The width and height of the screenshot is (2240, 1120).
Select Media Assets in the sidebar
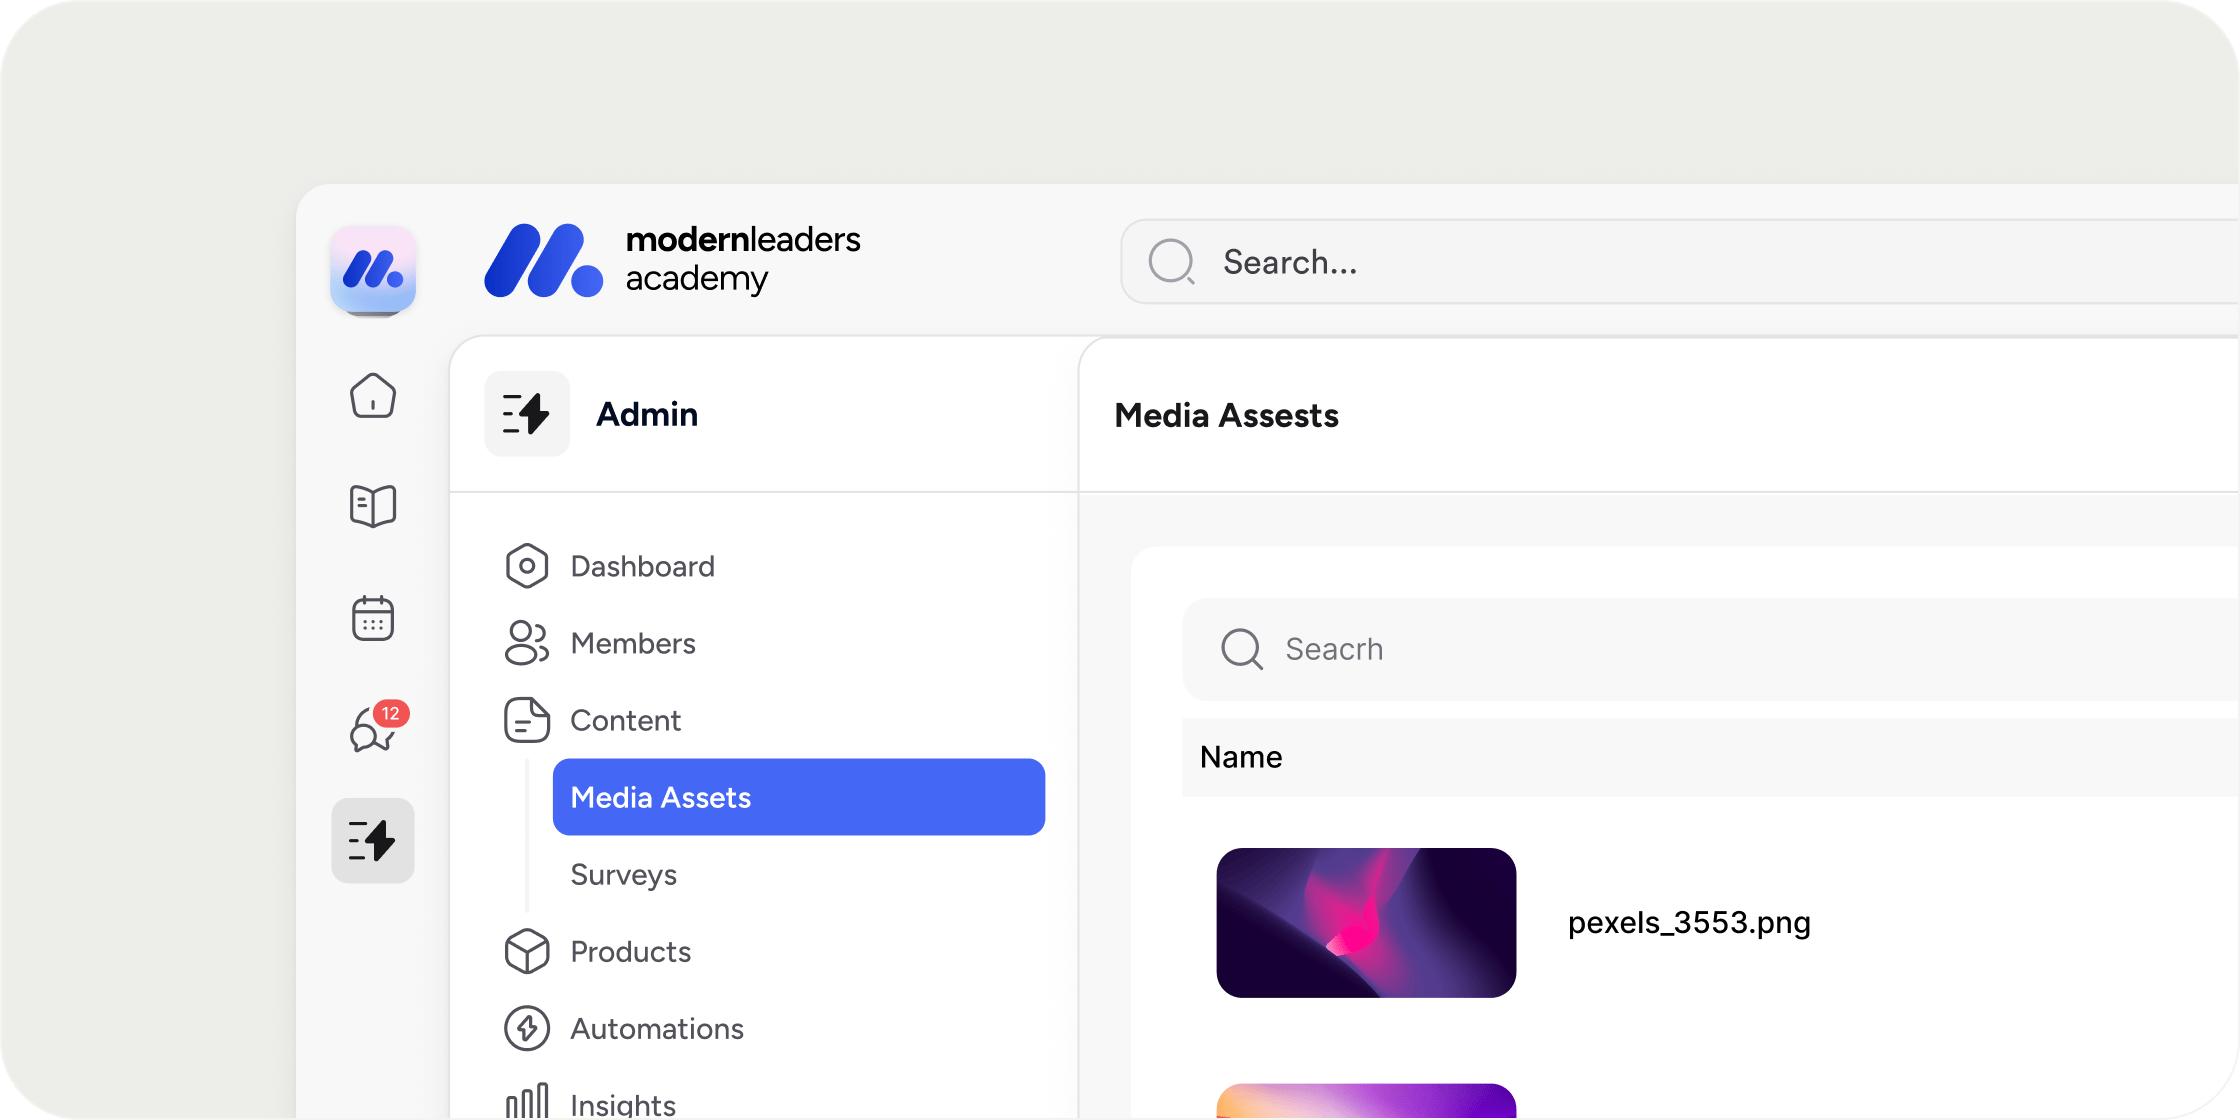[x=799, y=797]
